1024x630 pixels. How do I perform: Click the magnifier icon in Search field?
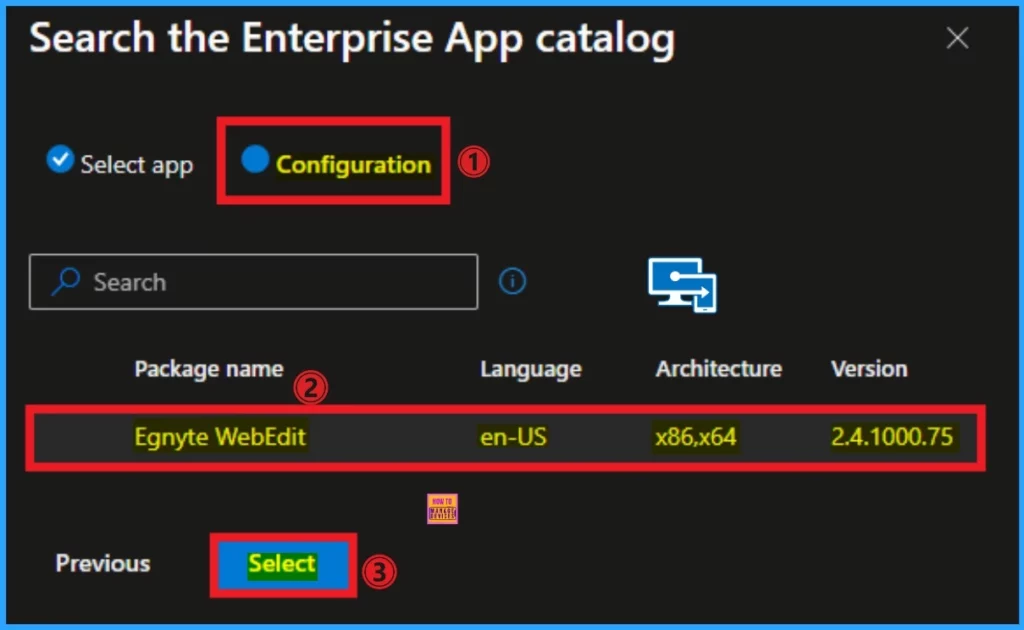click(66, 281)
